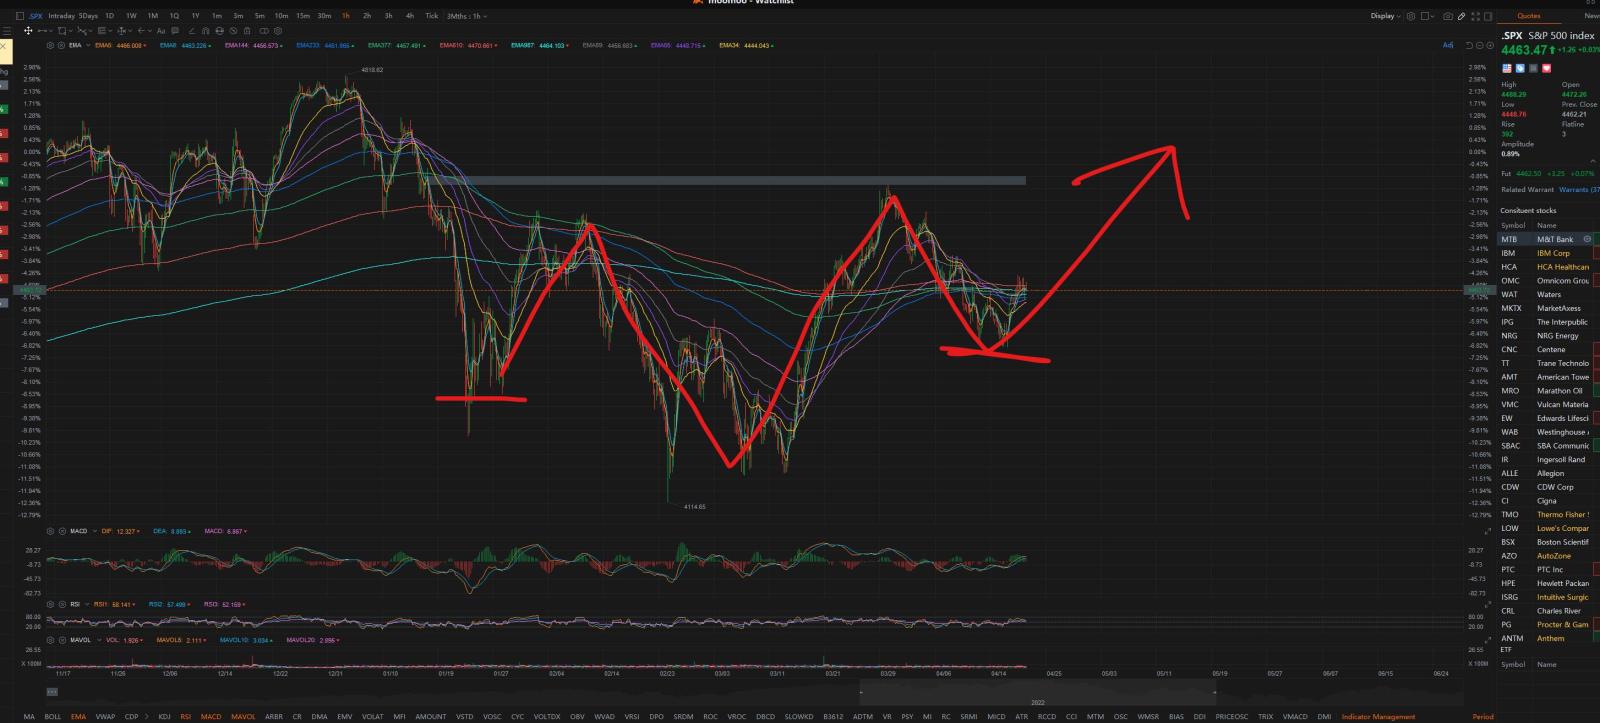
Task: Delete all drawings with the trash icon
Action: tap(247, 31)
